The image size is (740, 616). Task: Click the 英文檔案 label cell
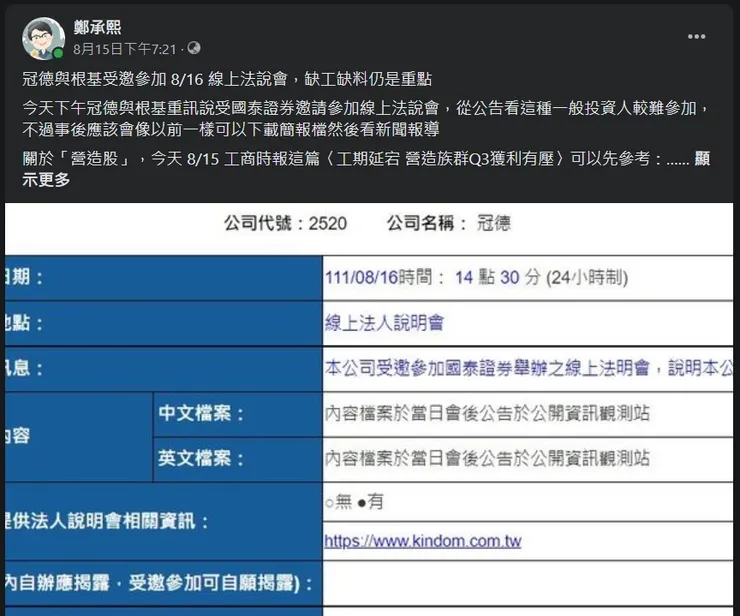point(237,459)
